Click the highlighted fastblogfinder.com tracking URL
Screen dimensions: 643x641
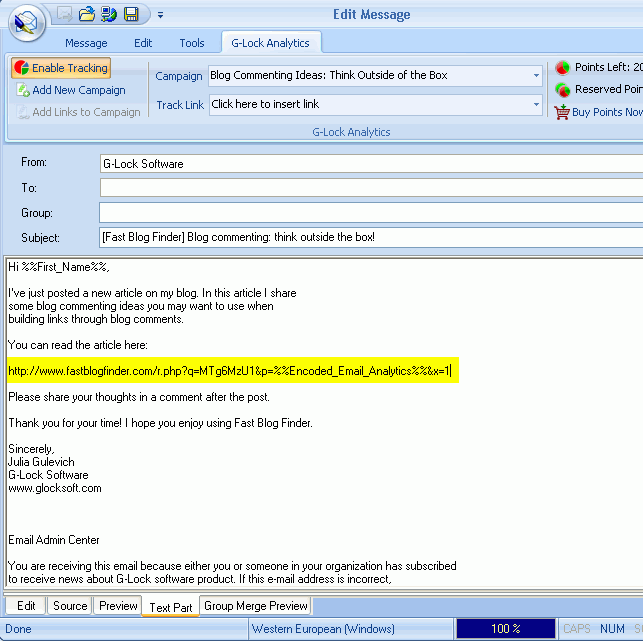230,371
